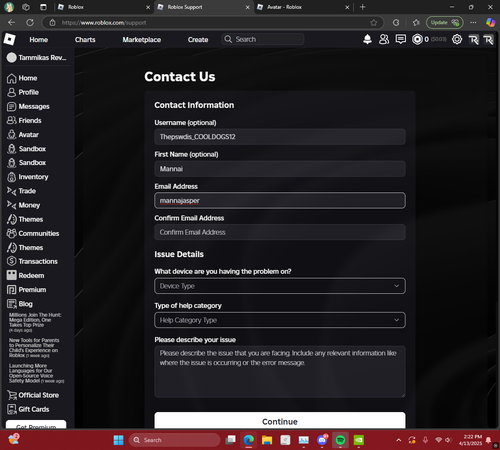The height and width of the screenshot is (450, 500).
Task: Open the Robux balance icon
Action: coord(417,39)
